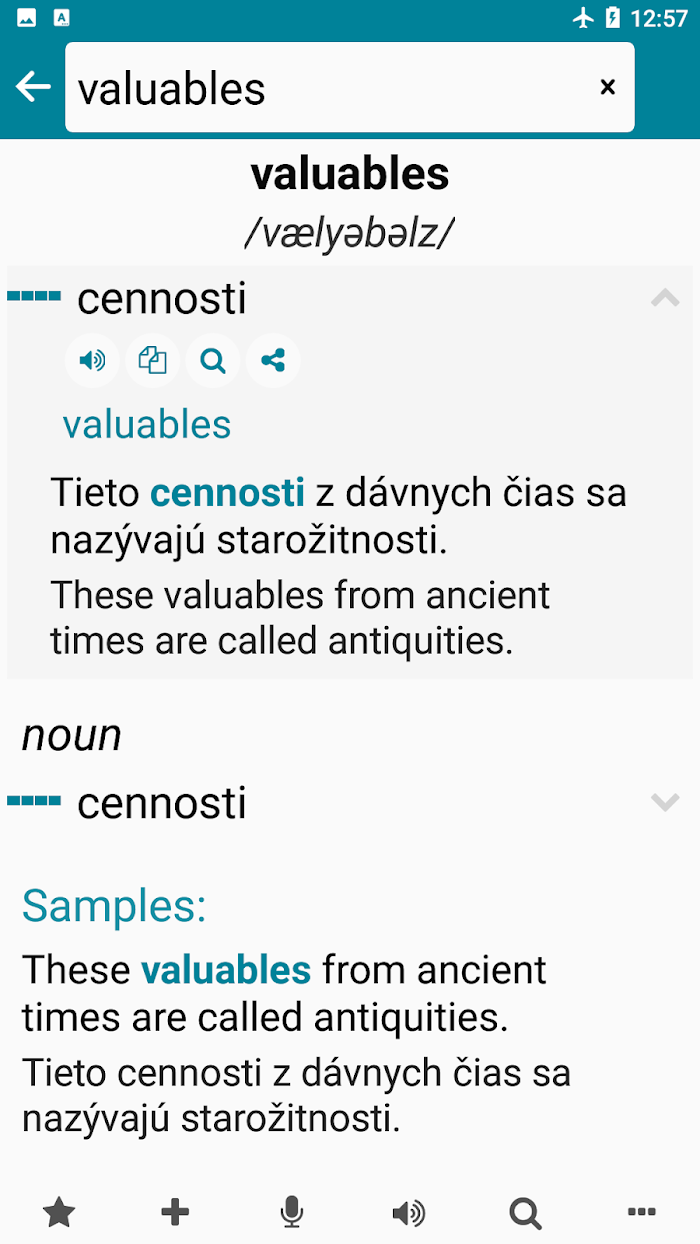Screen dimensions: 700x1244
Task: Collapse the first cennosti entry
Action: (x=665, y=298)
